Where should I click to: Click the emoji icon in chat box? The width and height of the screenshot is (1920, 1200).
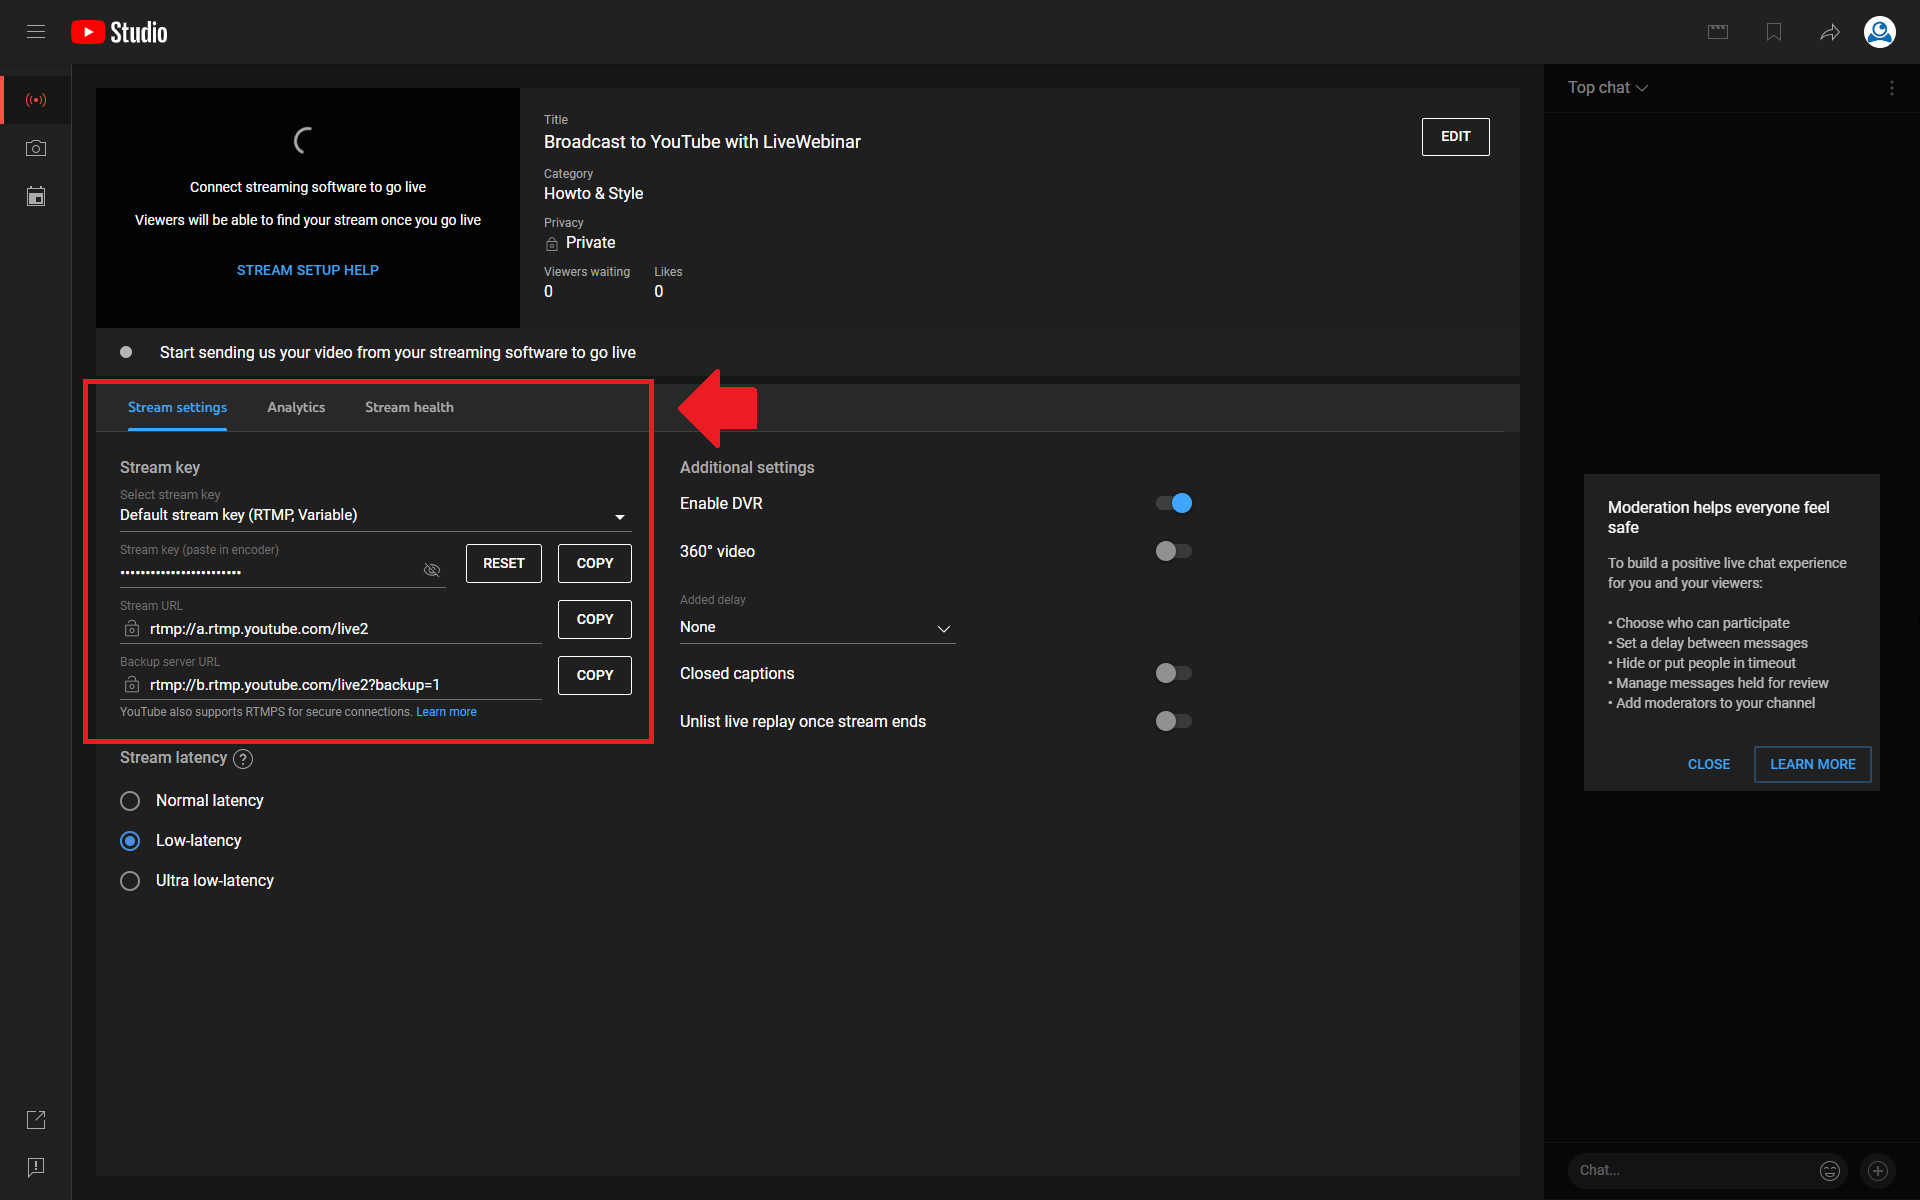pyautogui.click(x=1829, y=1170)
